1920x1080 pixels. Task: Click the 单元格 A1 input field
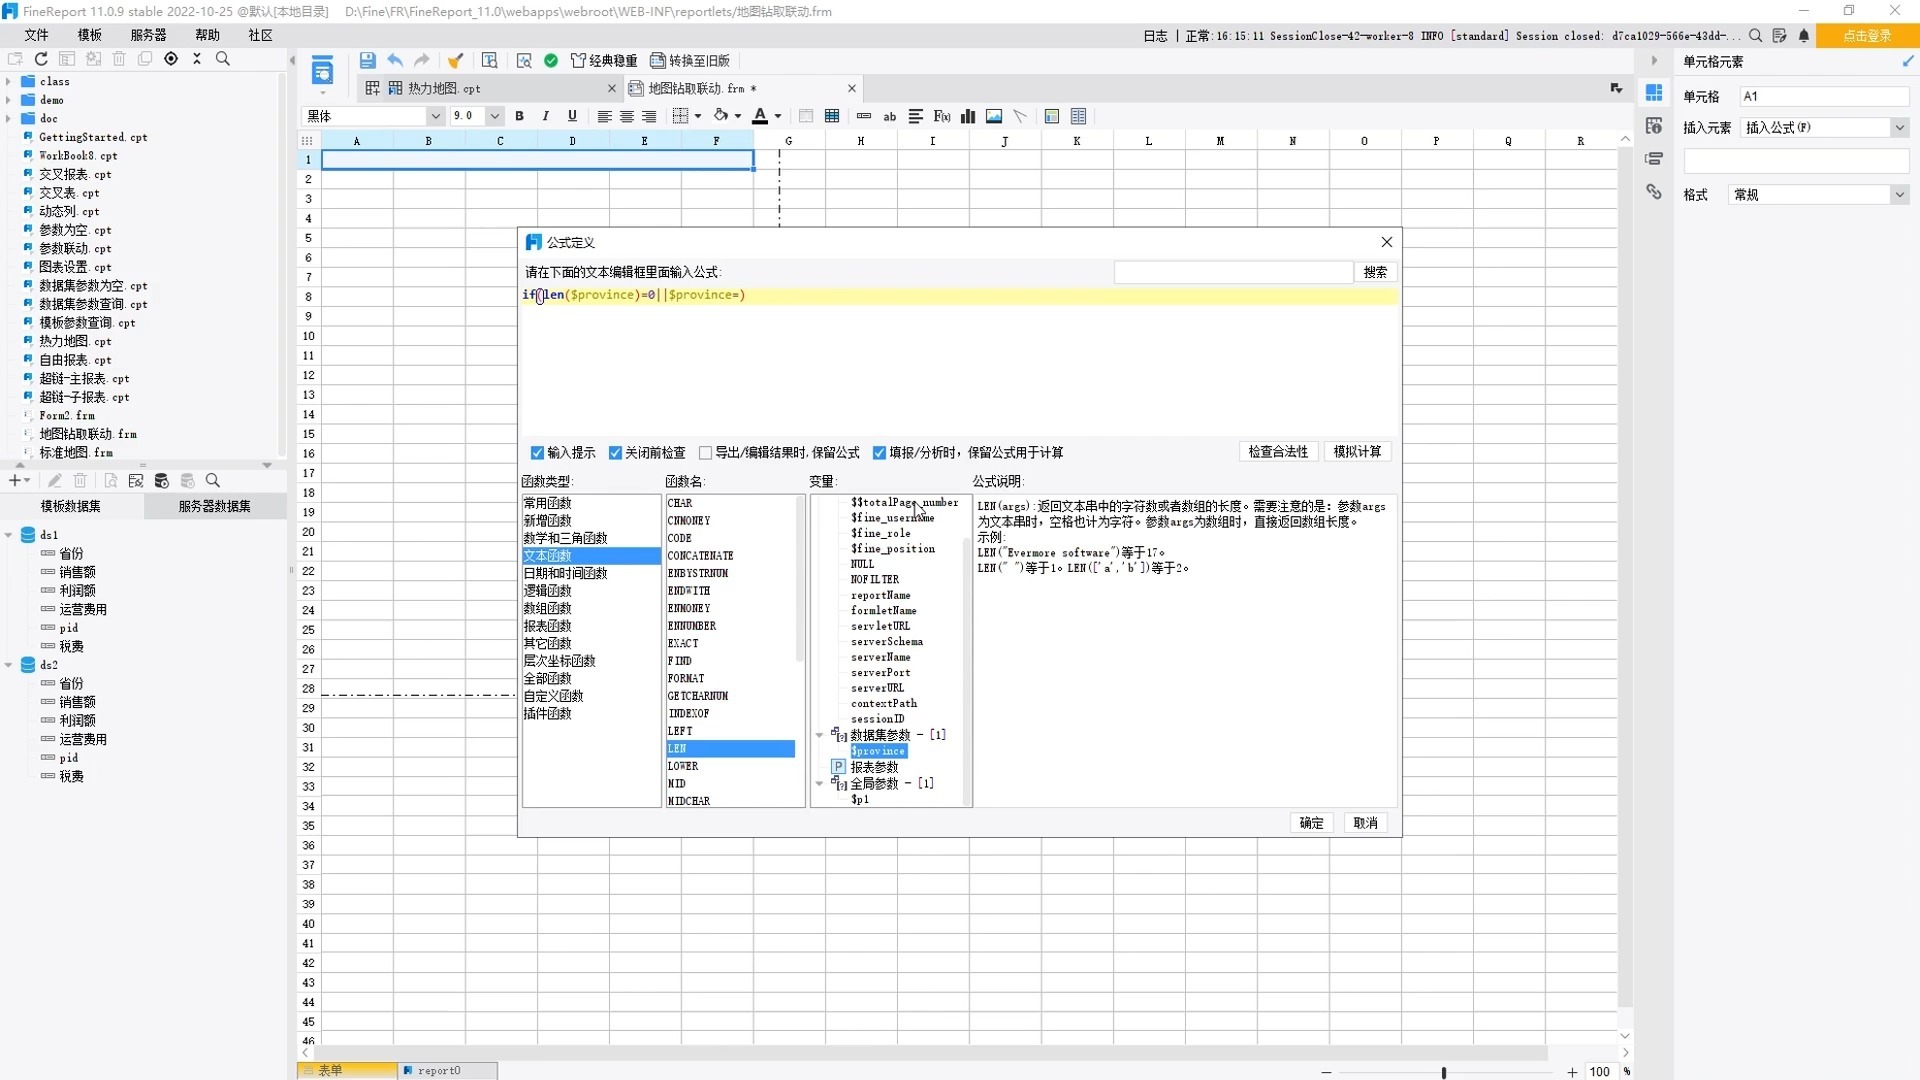point(1825,96)
